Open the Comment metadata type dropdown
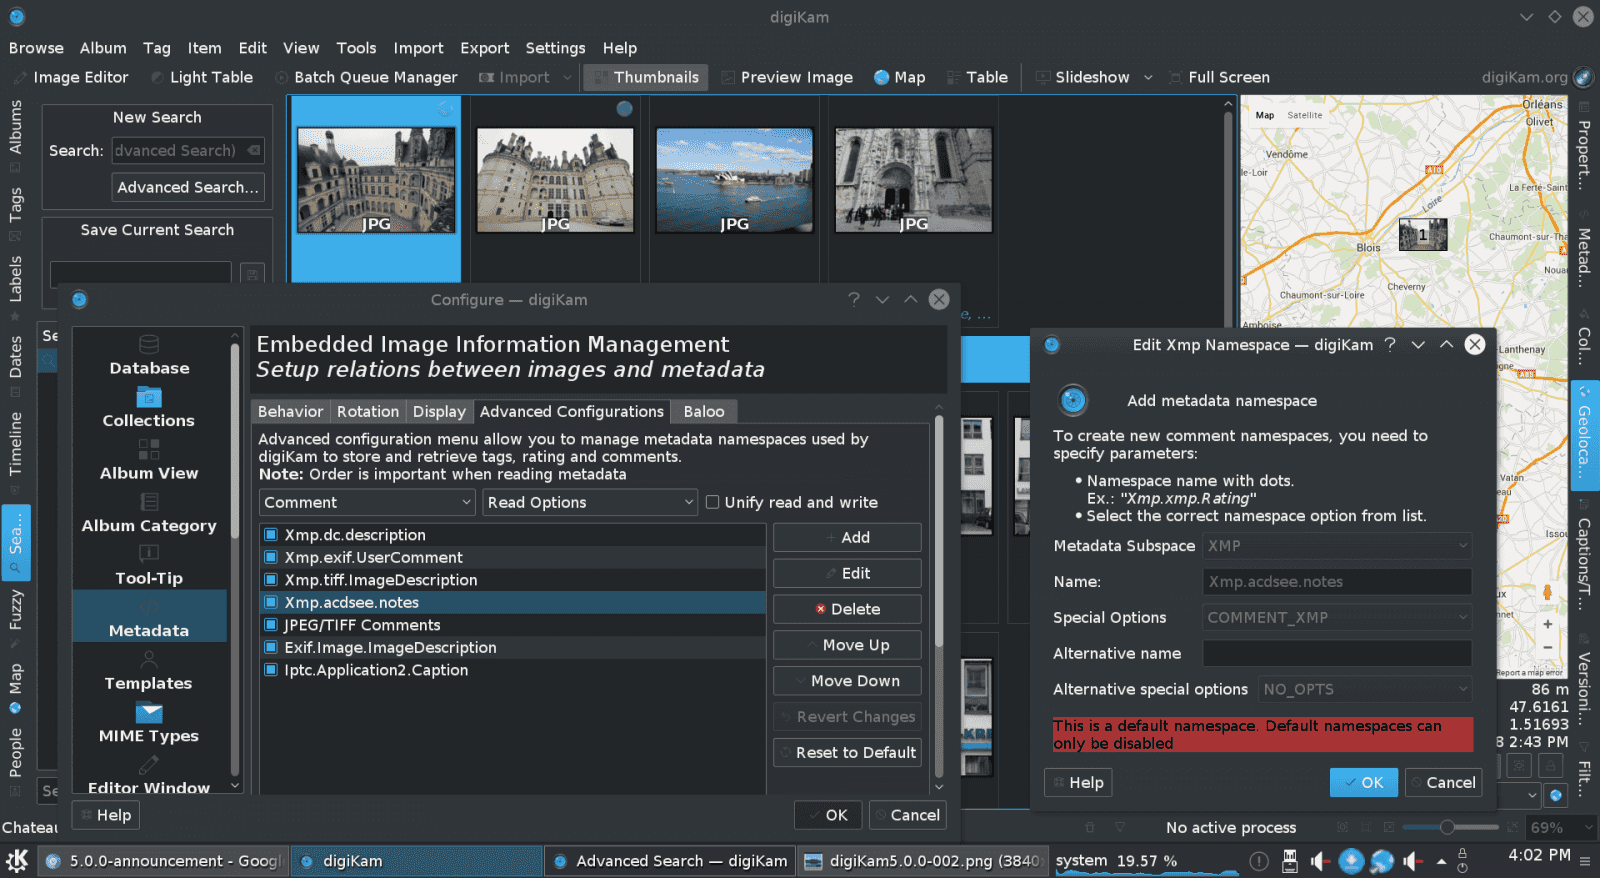Screen dimensions: 1600x878 pyautogui.click(x=367, y=502)
